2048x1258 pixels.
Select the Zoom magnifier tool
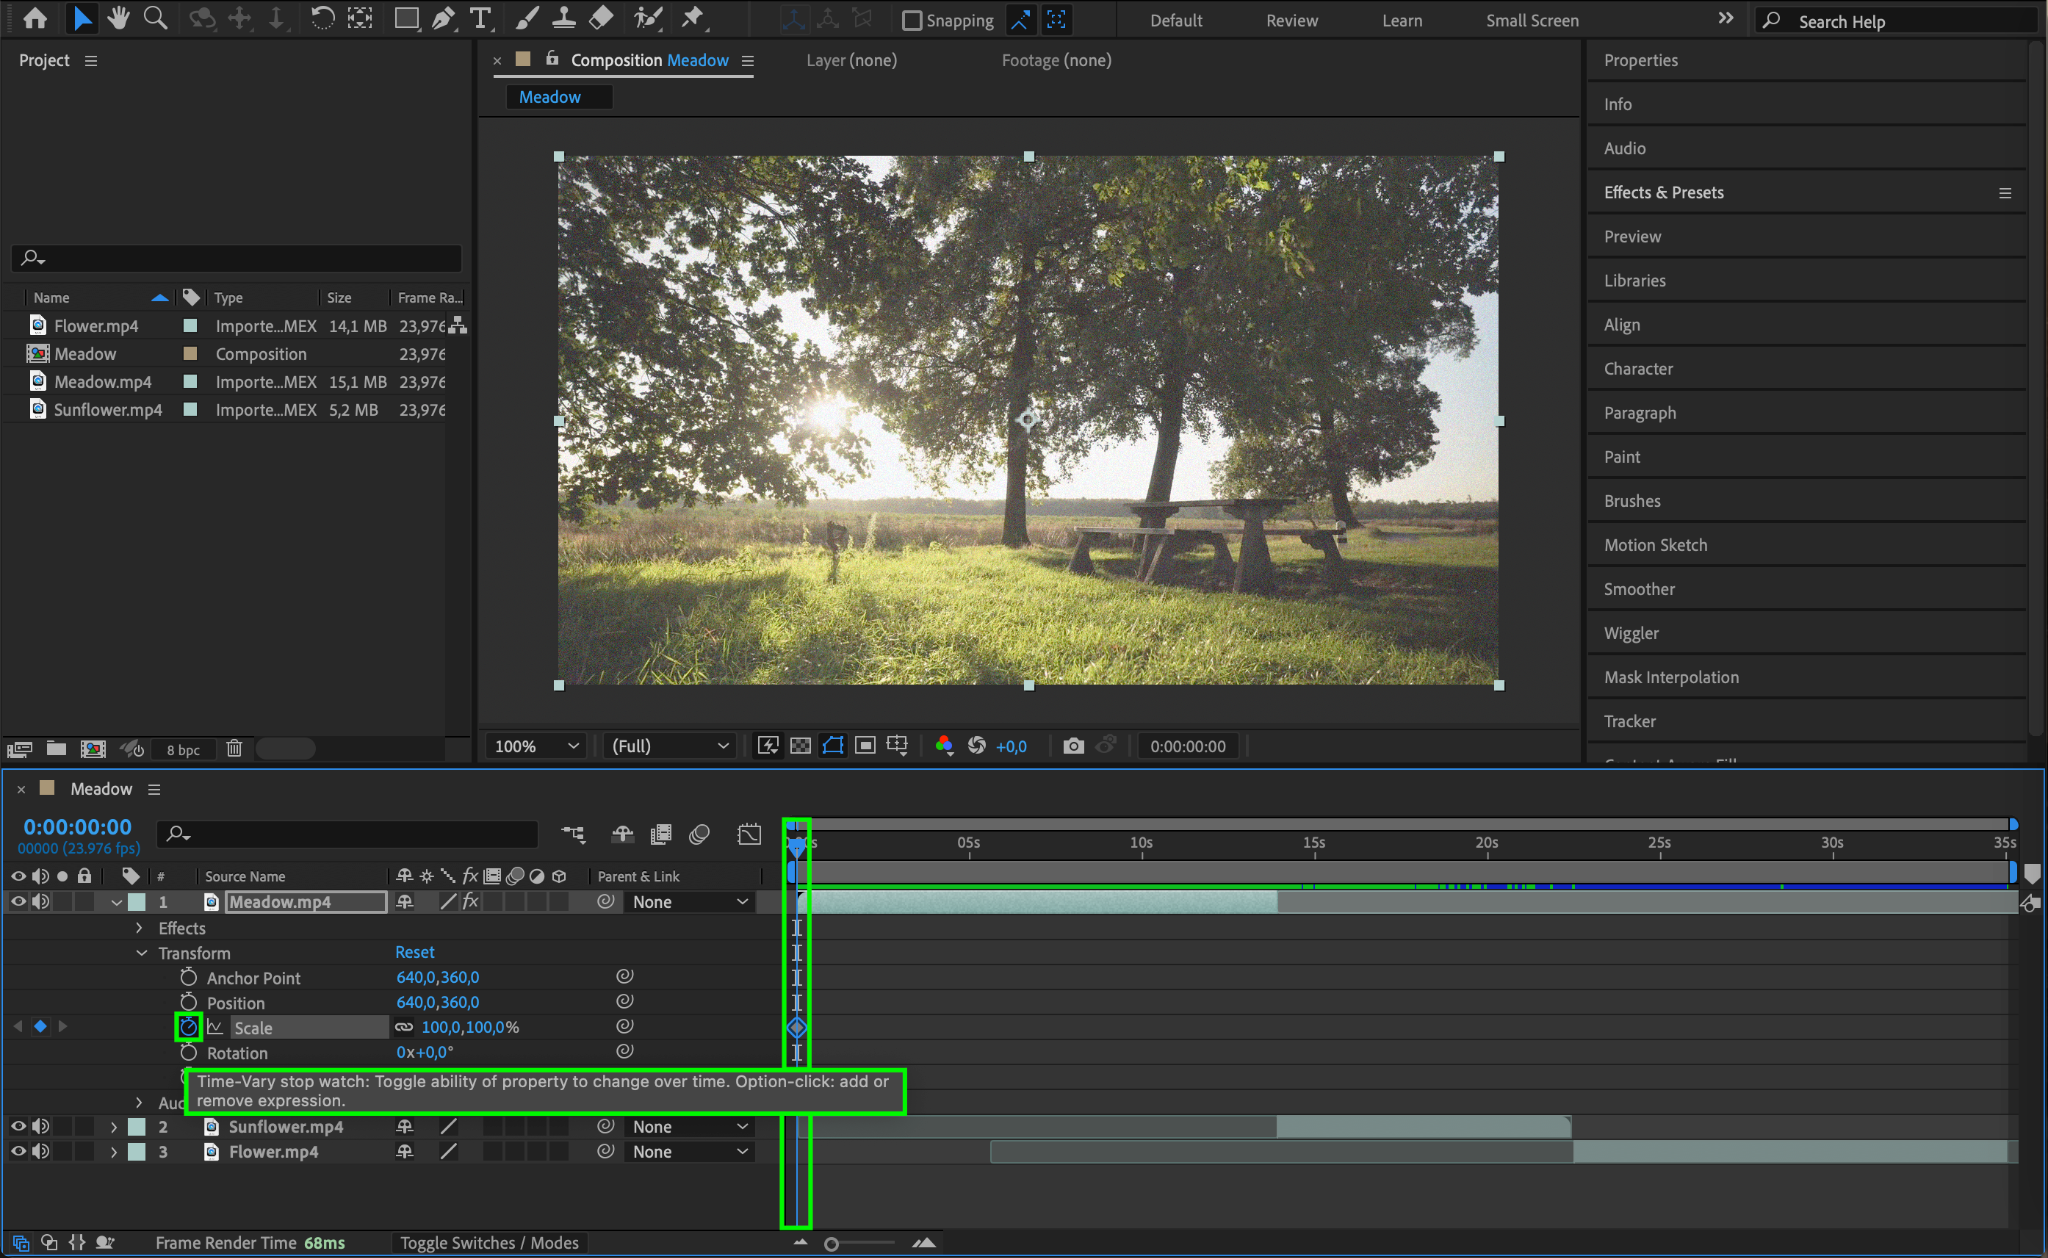[x=155, y=18]
